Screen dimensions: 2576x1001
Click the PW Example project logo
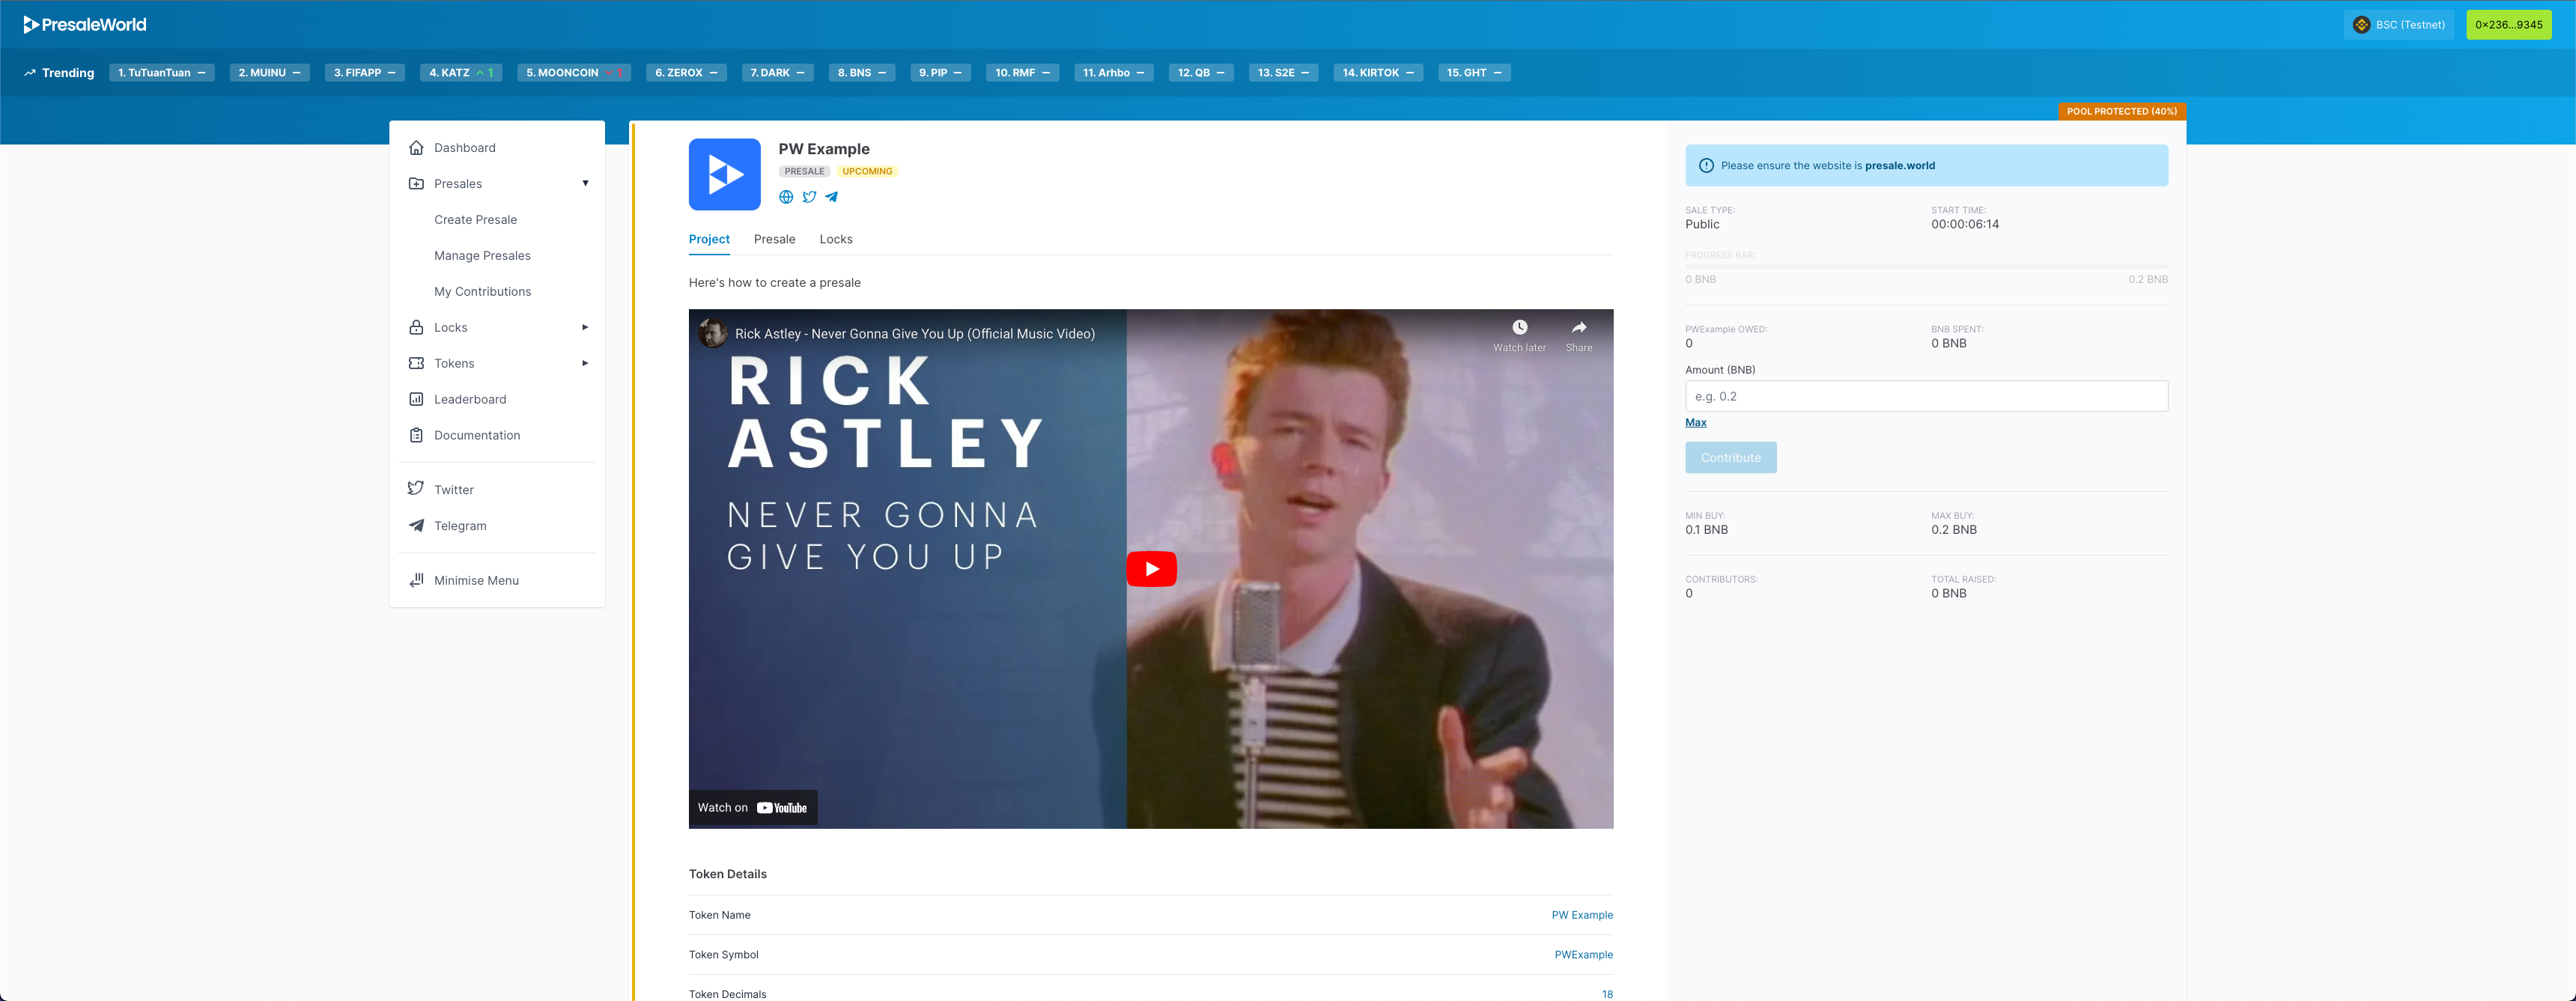tap(725, 174)
